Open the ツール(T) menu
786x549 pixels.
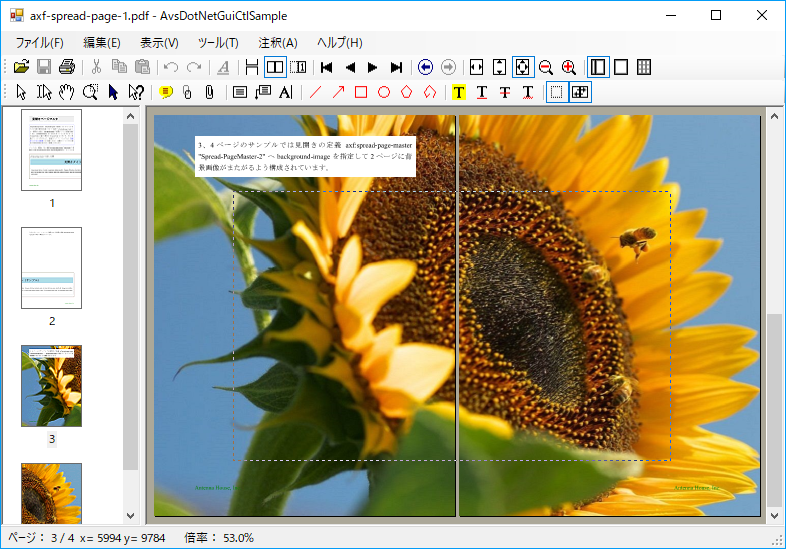tap(218, 42)
